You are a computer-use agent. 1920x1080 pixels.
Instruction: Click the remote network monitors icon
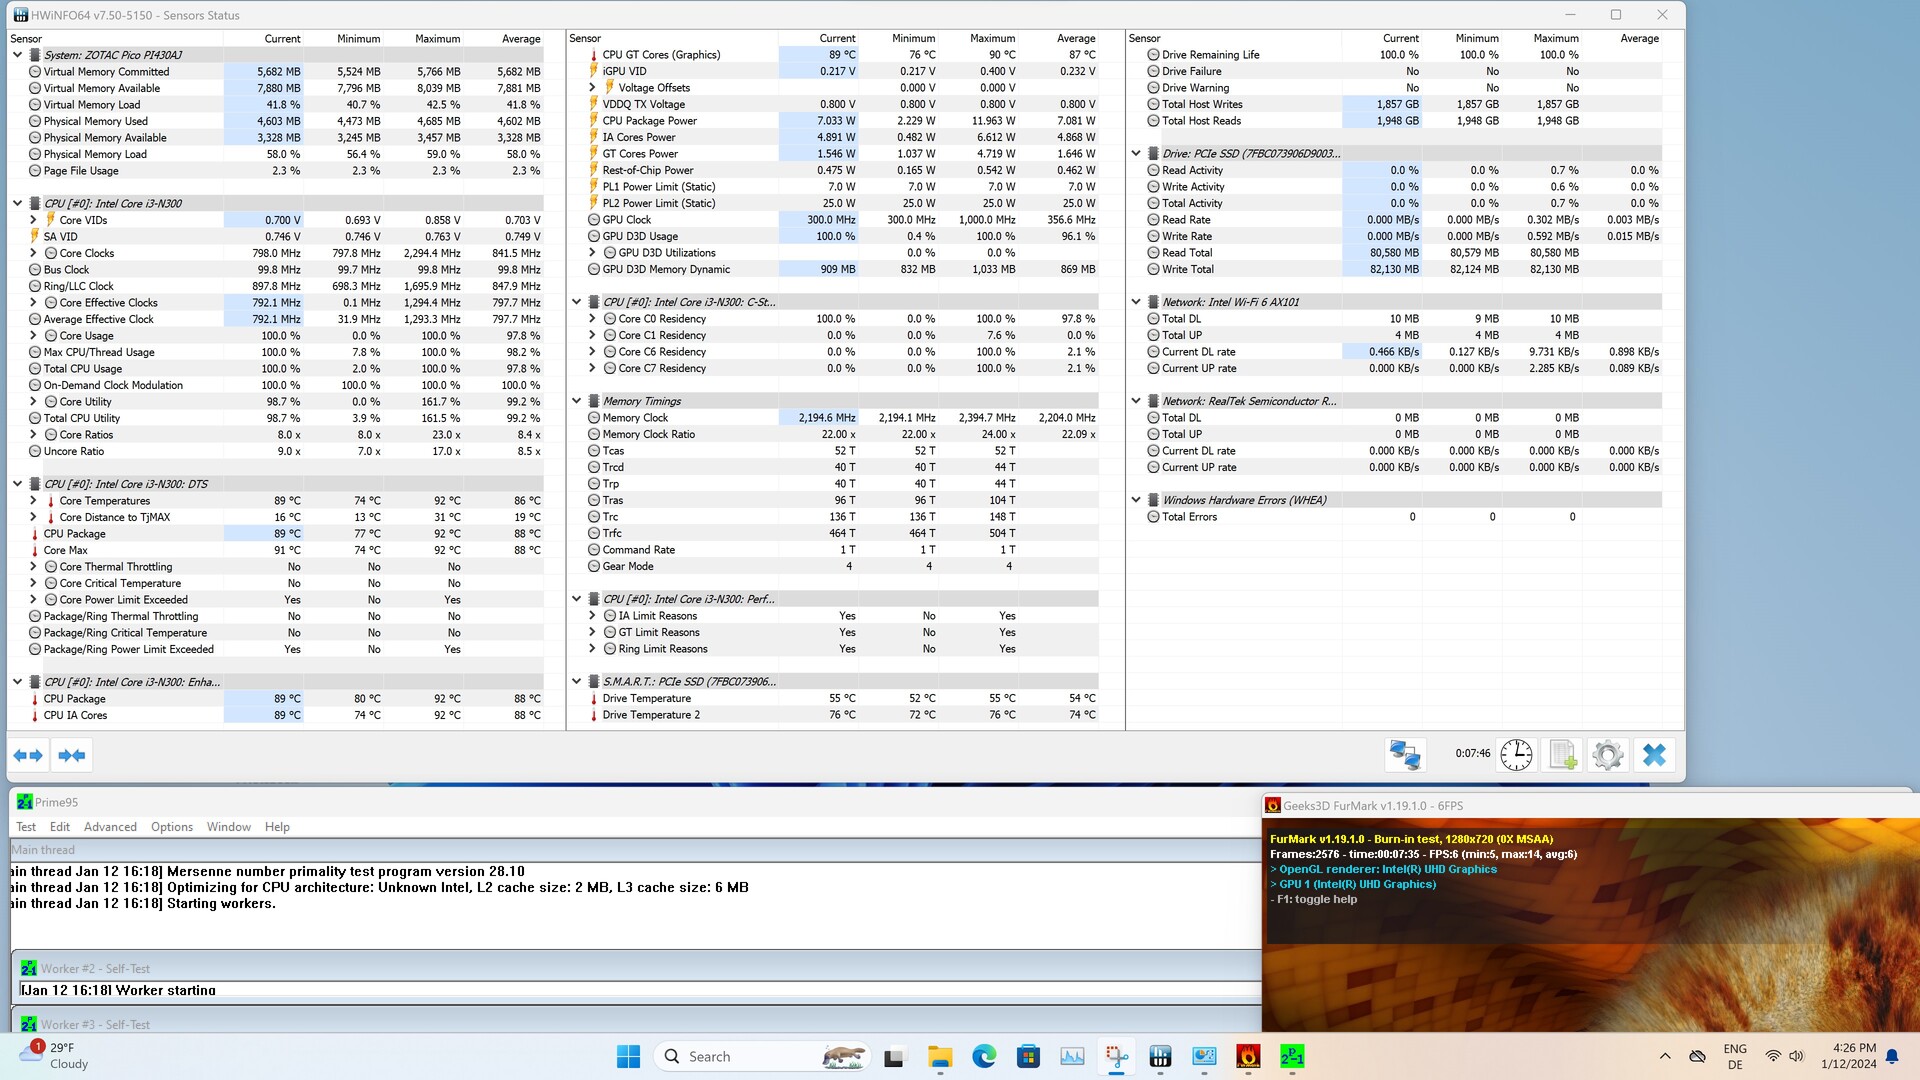(x=1405, y=755)
